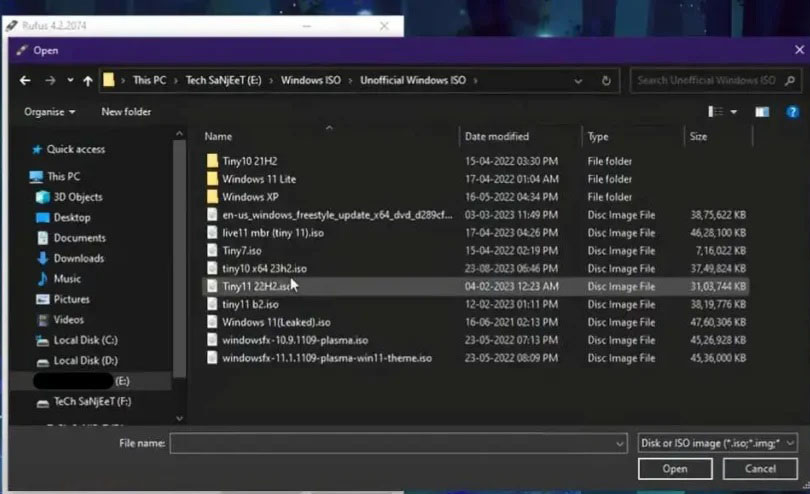Toggle the preview pane
810x494 pixels.
762,112
